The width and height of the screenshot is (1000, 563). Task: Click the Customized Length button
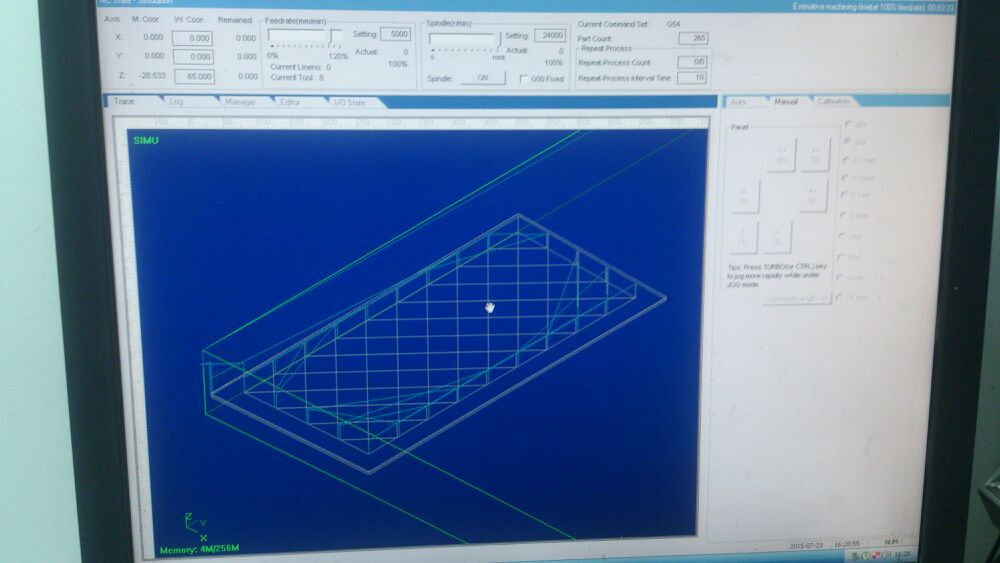(x=797, y=298)
